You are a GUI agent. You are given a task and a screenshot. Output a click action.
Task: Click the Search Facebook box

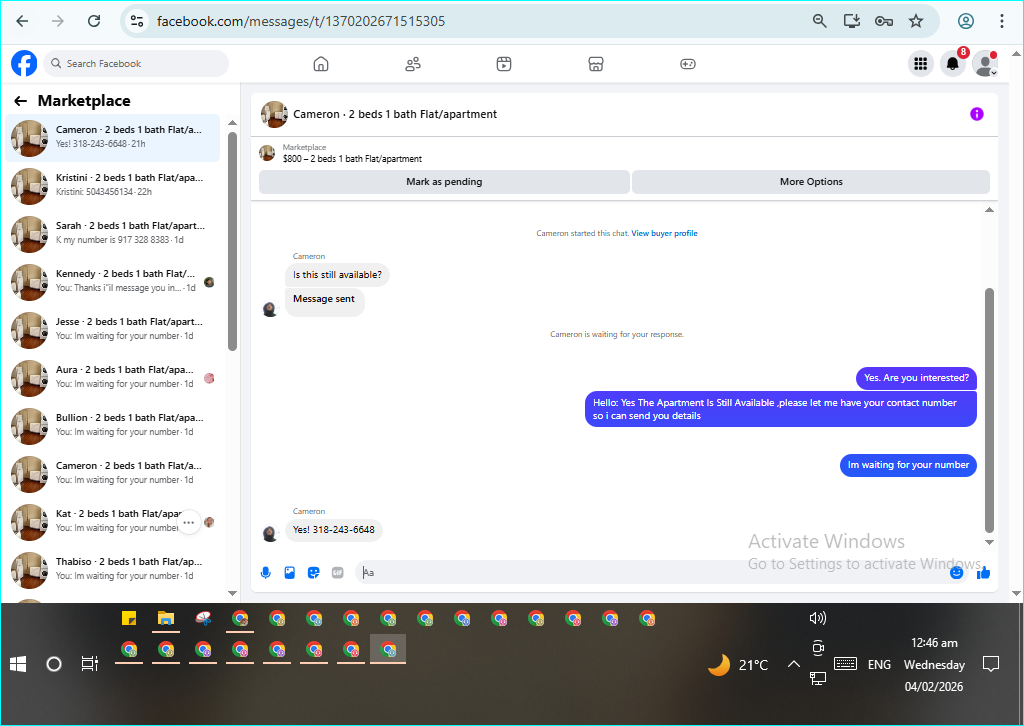click(x=136, y=63)
